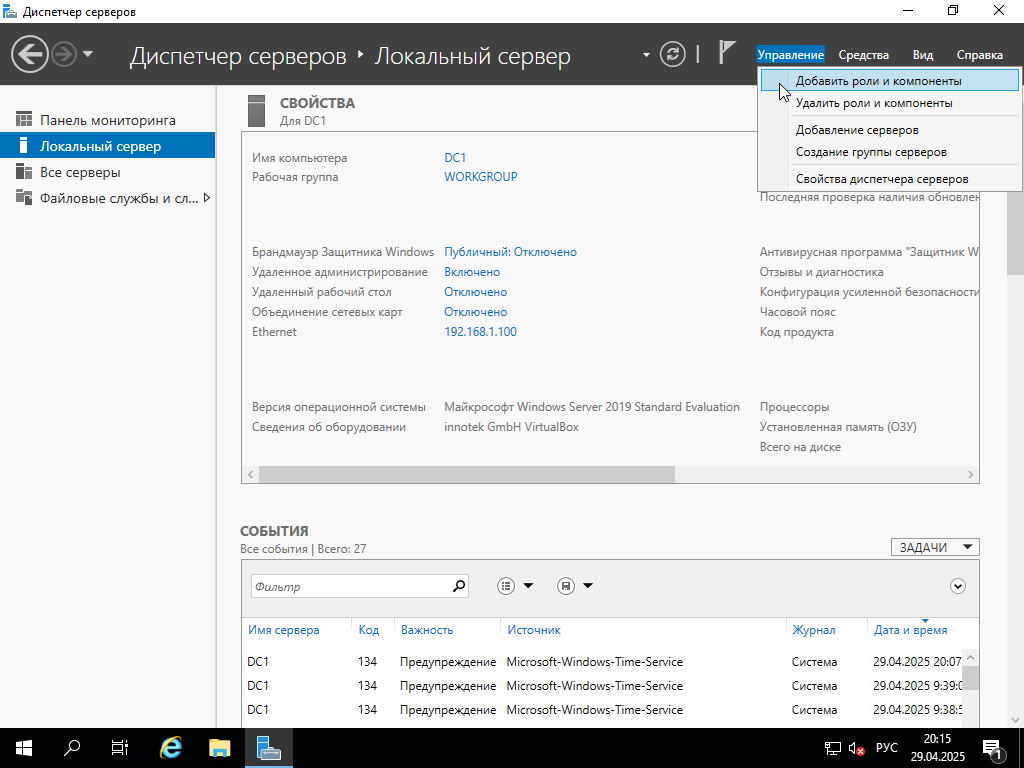Click the forward navigation arrow button
Screen dimensions: 1024x768
[64, 54]
